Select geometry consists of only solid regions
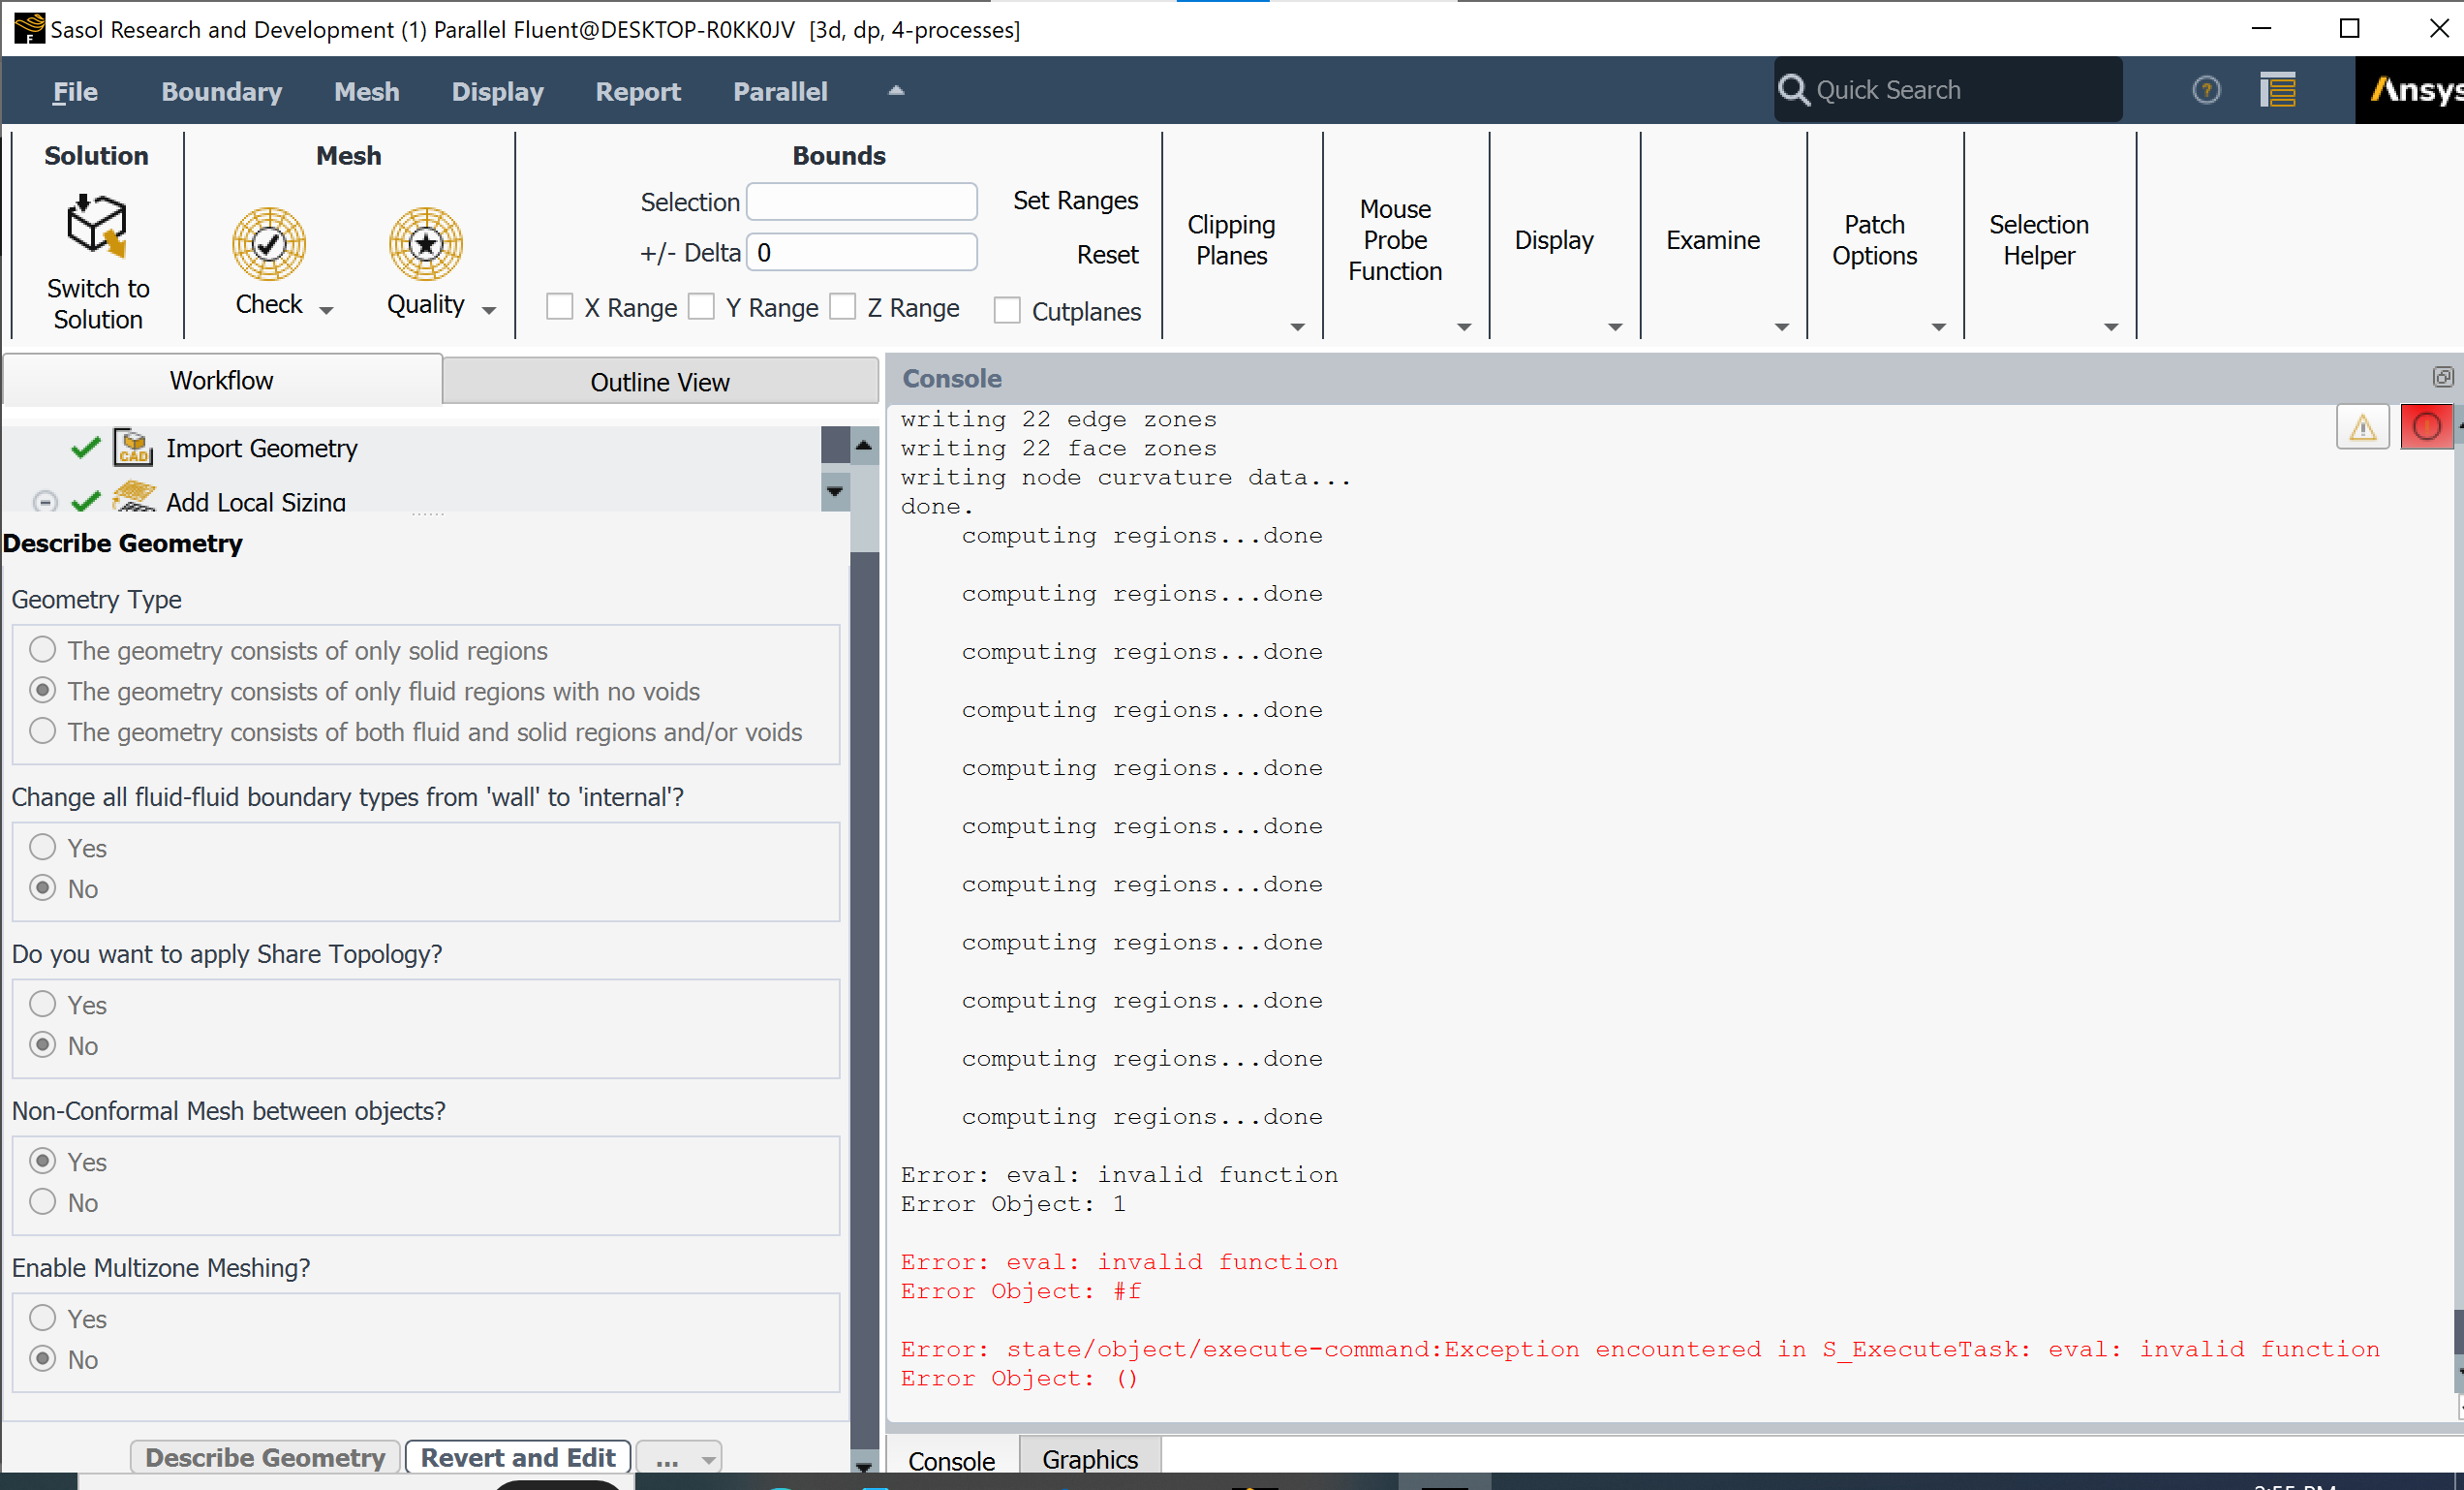This screenshot has height=1490, width=2464. click(x=42, y=650)
